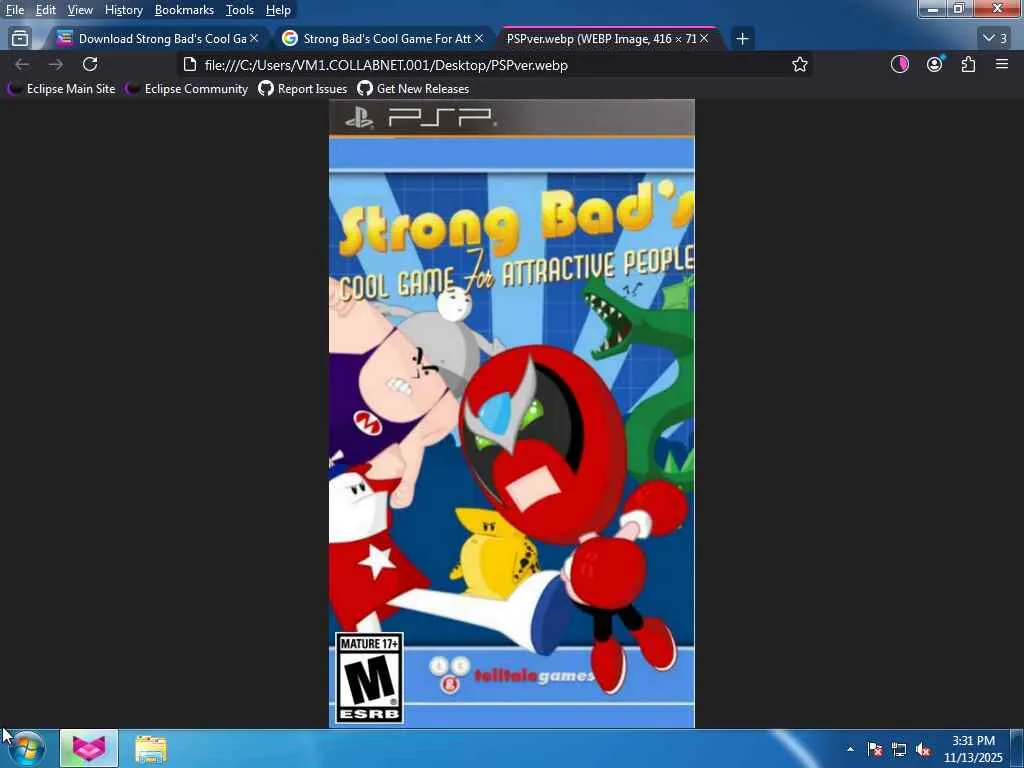Close the PSPver.webp tab
This screenshot has width=1024, height=768.
click(704, 39)
